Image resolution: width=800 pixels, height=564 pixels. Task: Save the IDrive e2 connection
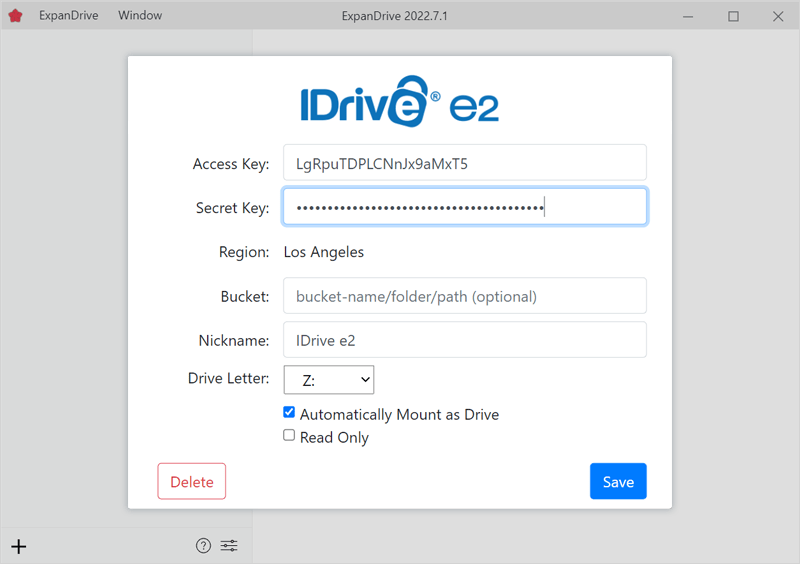click(x=618, y=481)
